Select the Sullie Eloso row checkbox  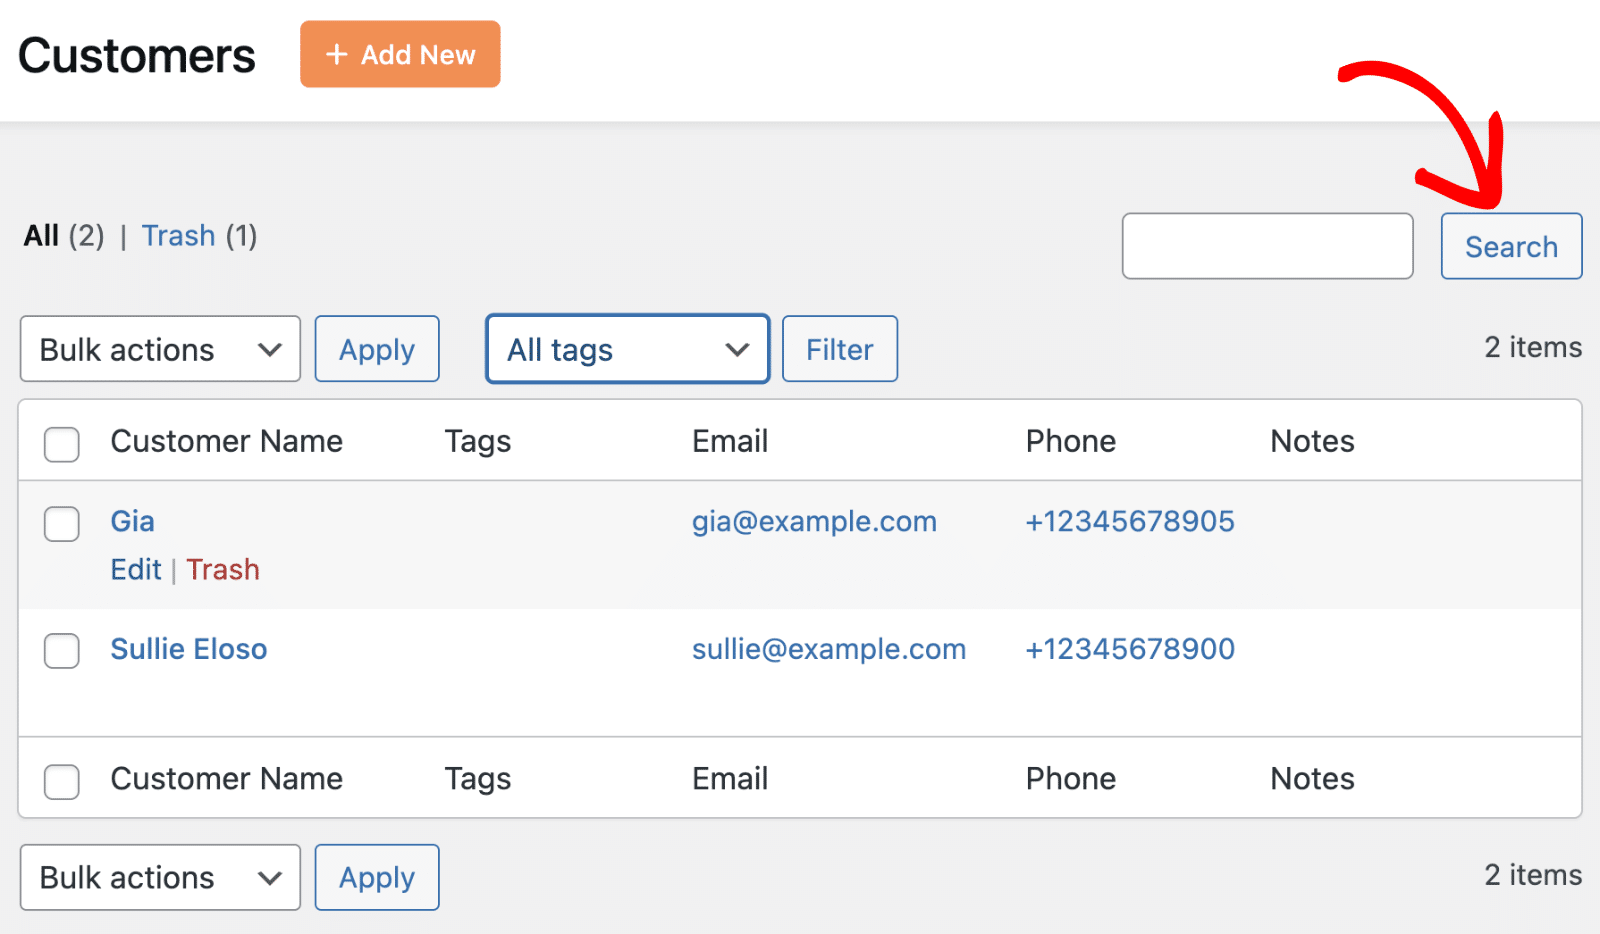point(62,650)
